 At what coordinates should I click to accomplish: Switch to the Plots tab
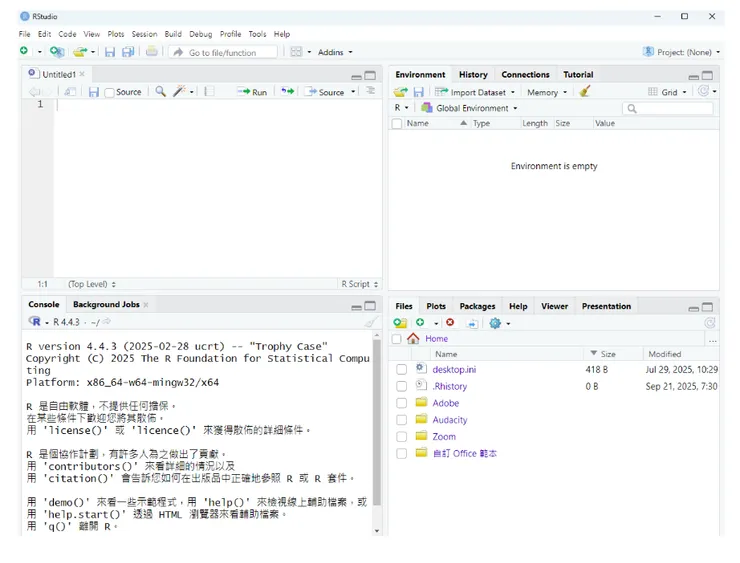436,306
